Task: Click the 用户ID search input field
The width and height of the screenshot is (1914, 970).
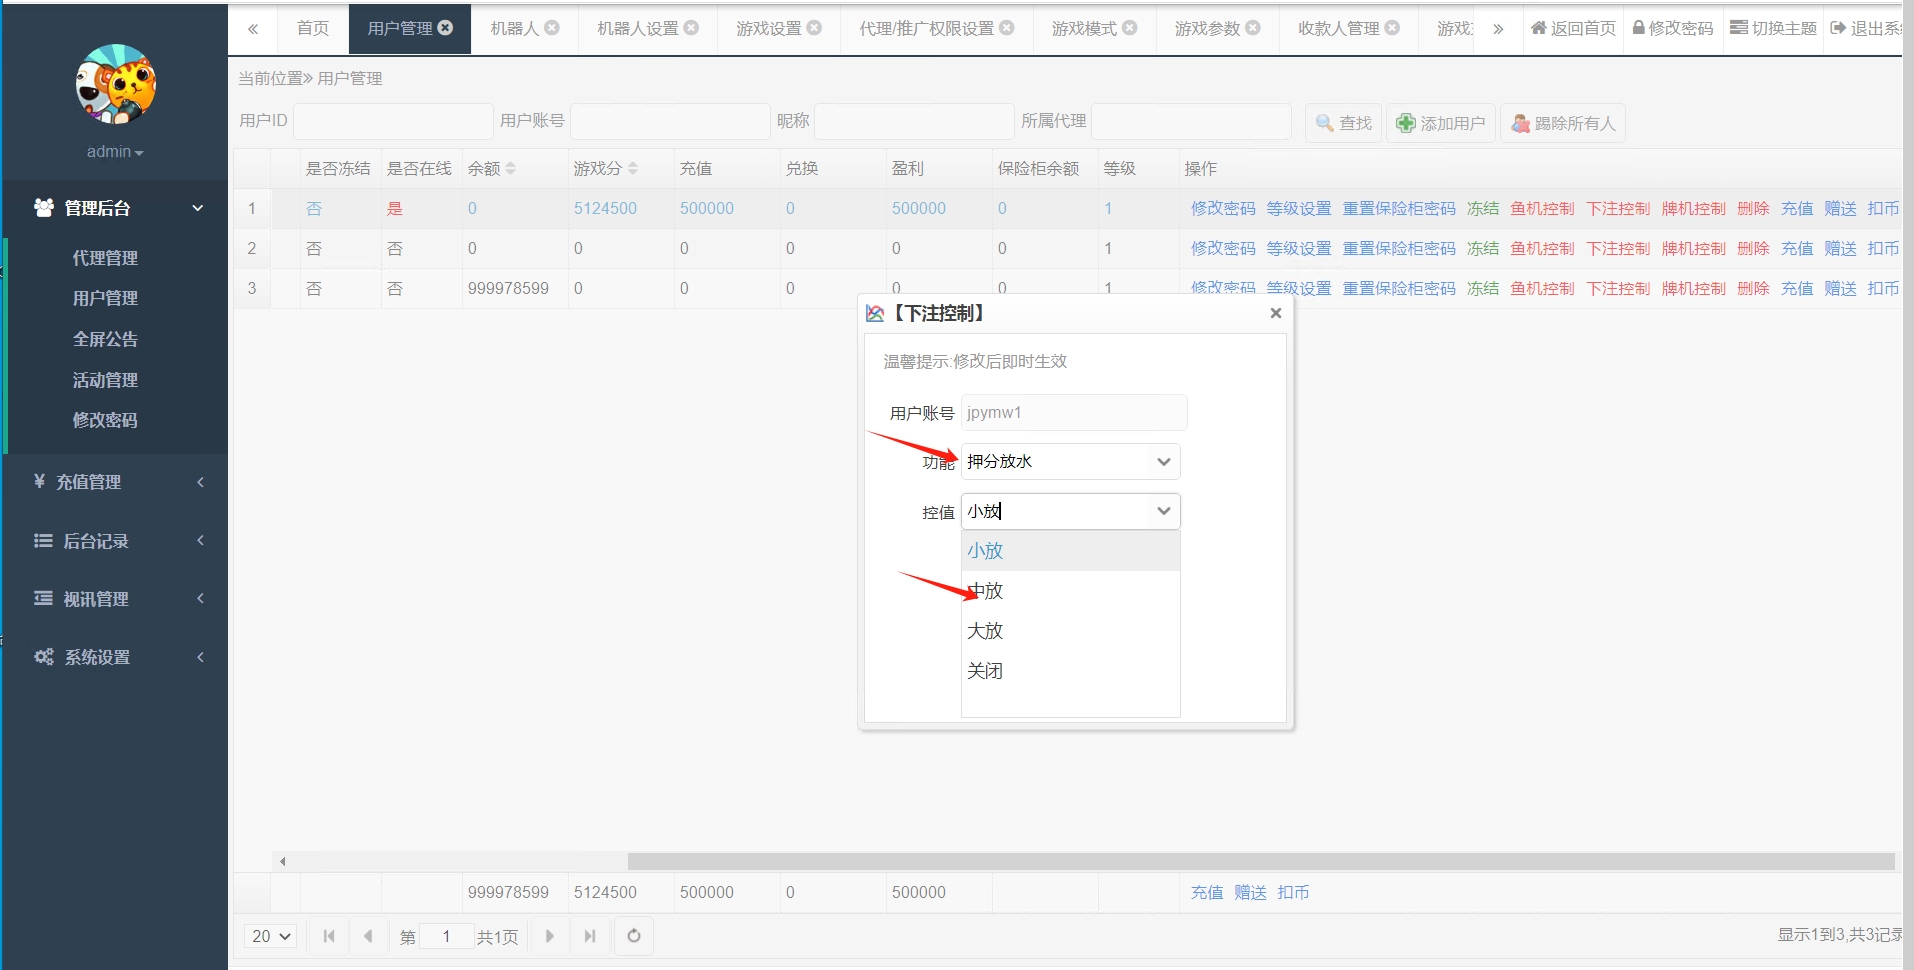Action: click(x=392, y=121)
